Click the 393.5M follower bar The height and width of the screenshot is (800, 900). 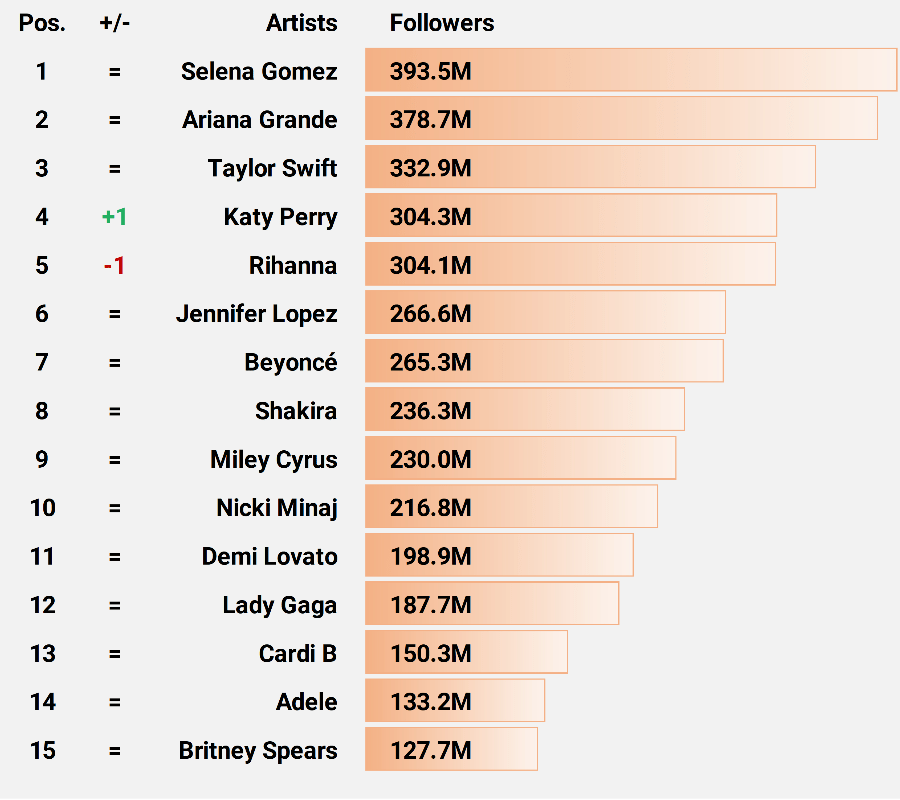[630, 71]
